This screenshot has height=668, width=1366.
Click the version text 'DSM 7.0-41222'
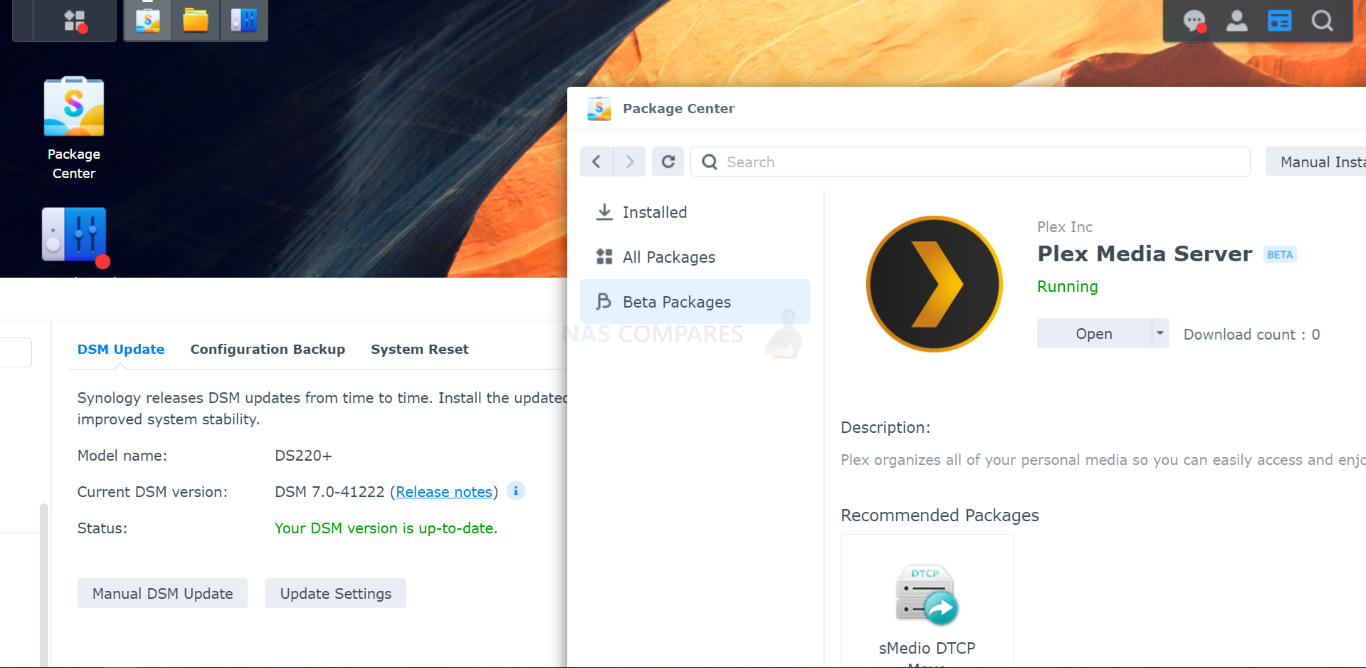tap(330, 492)
